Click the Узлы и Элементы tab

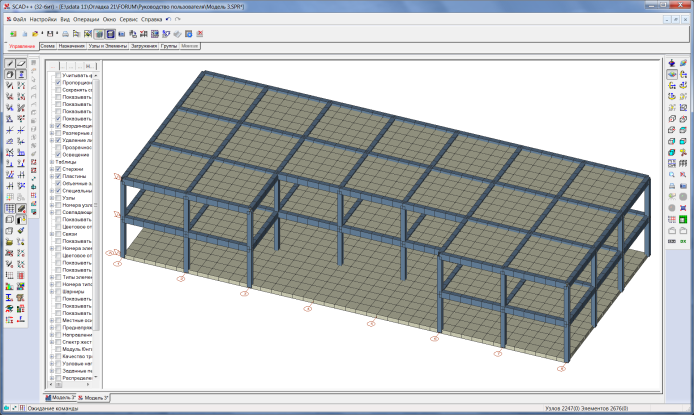click(105, 46)
